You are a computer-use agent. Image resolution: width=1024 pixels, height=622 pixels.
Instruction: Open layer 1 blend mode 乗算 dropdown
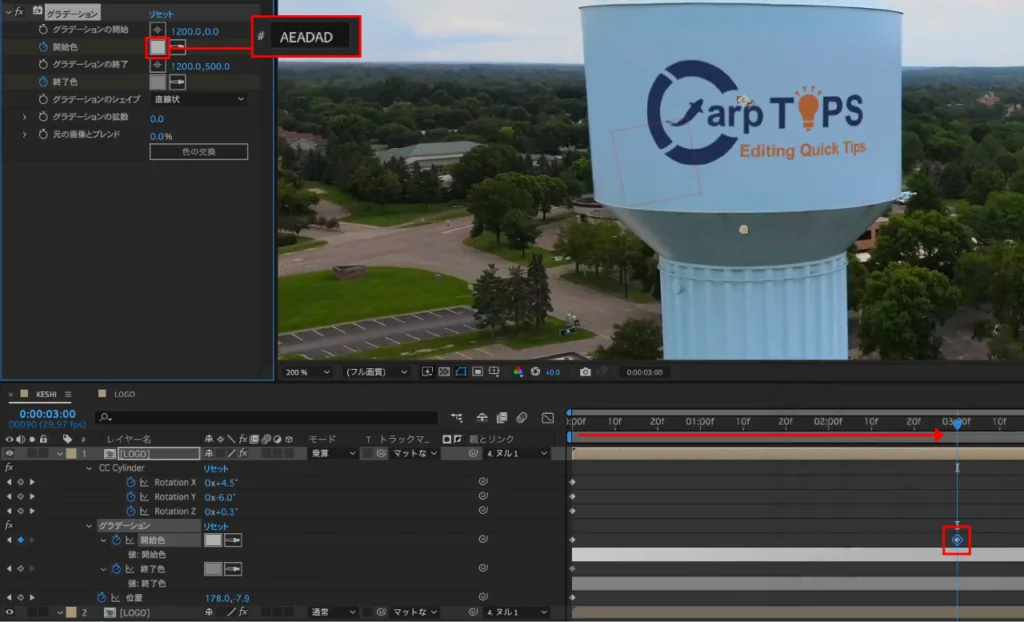point(333,453)
